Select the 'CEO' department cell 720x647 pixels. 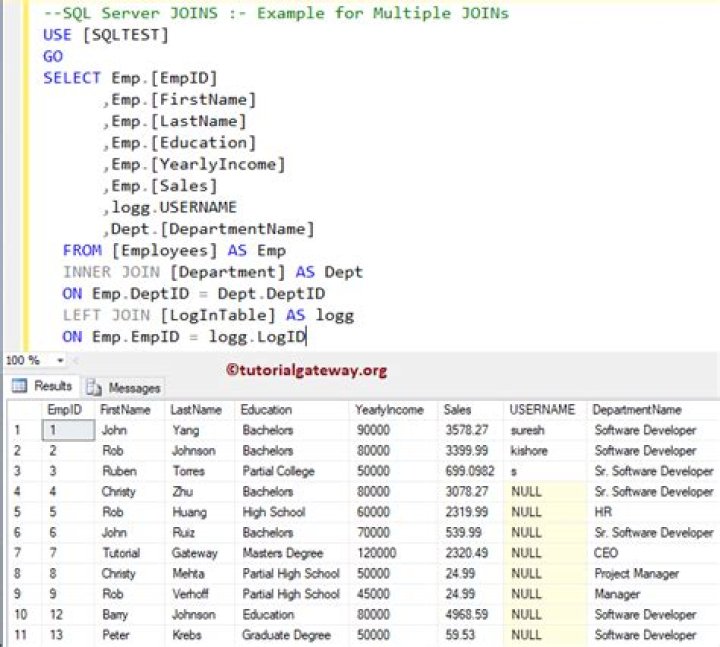(606, 553)
